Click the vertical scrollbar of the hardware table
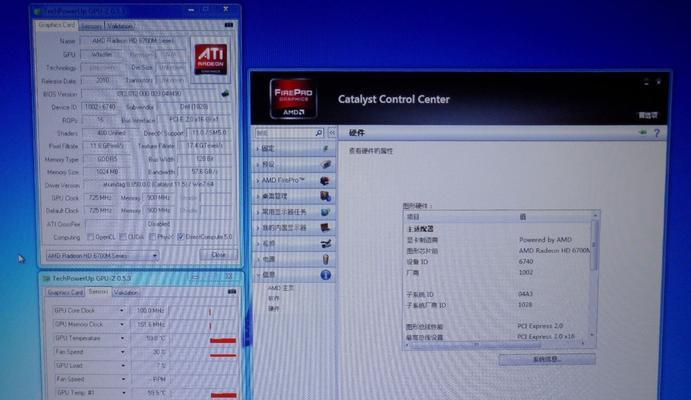Image resolution: width=691 pixels, height=400 pixels. point(594,245)
